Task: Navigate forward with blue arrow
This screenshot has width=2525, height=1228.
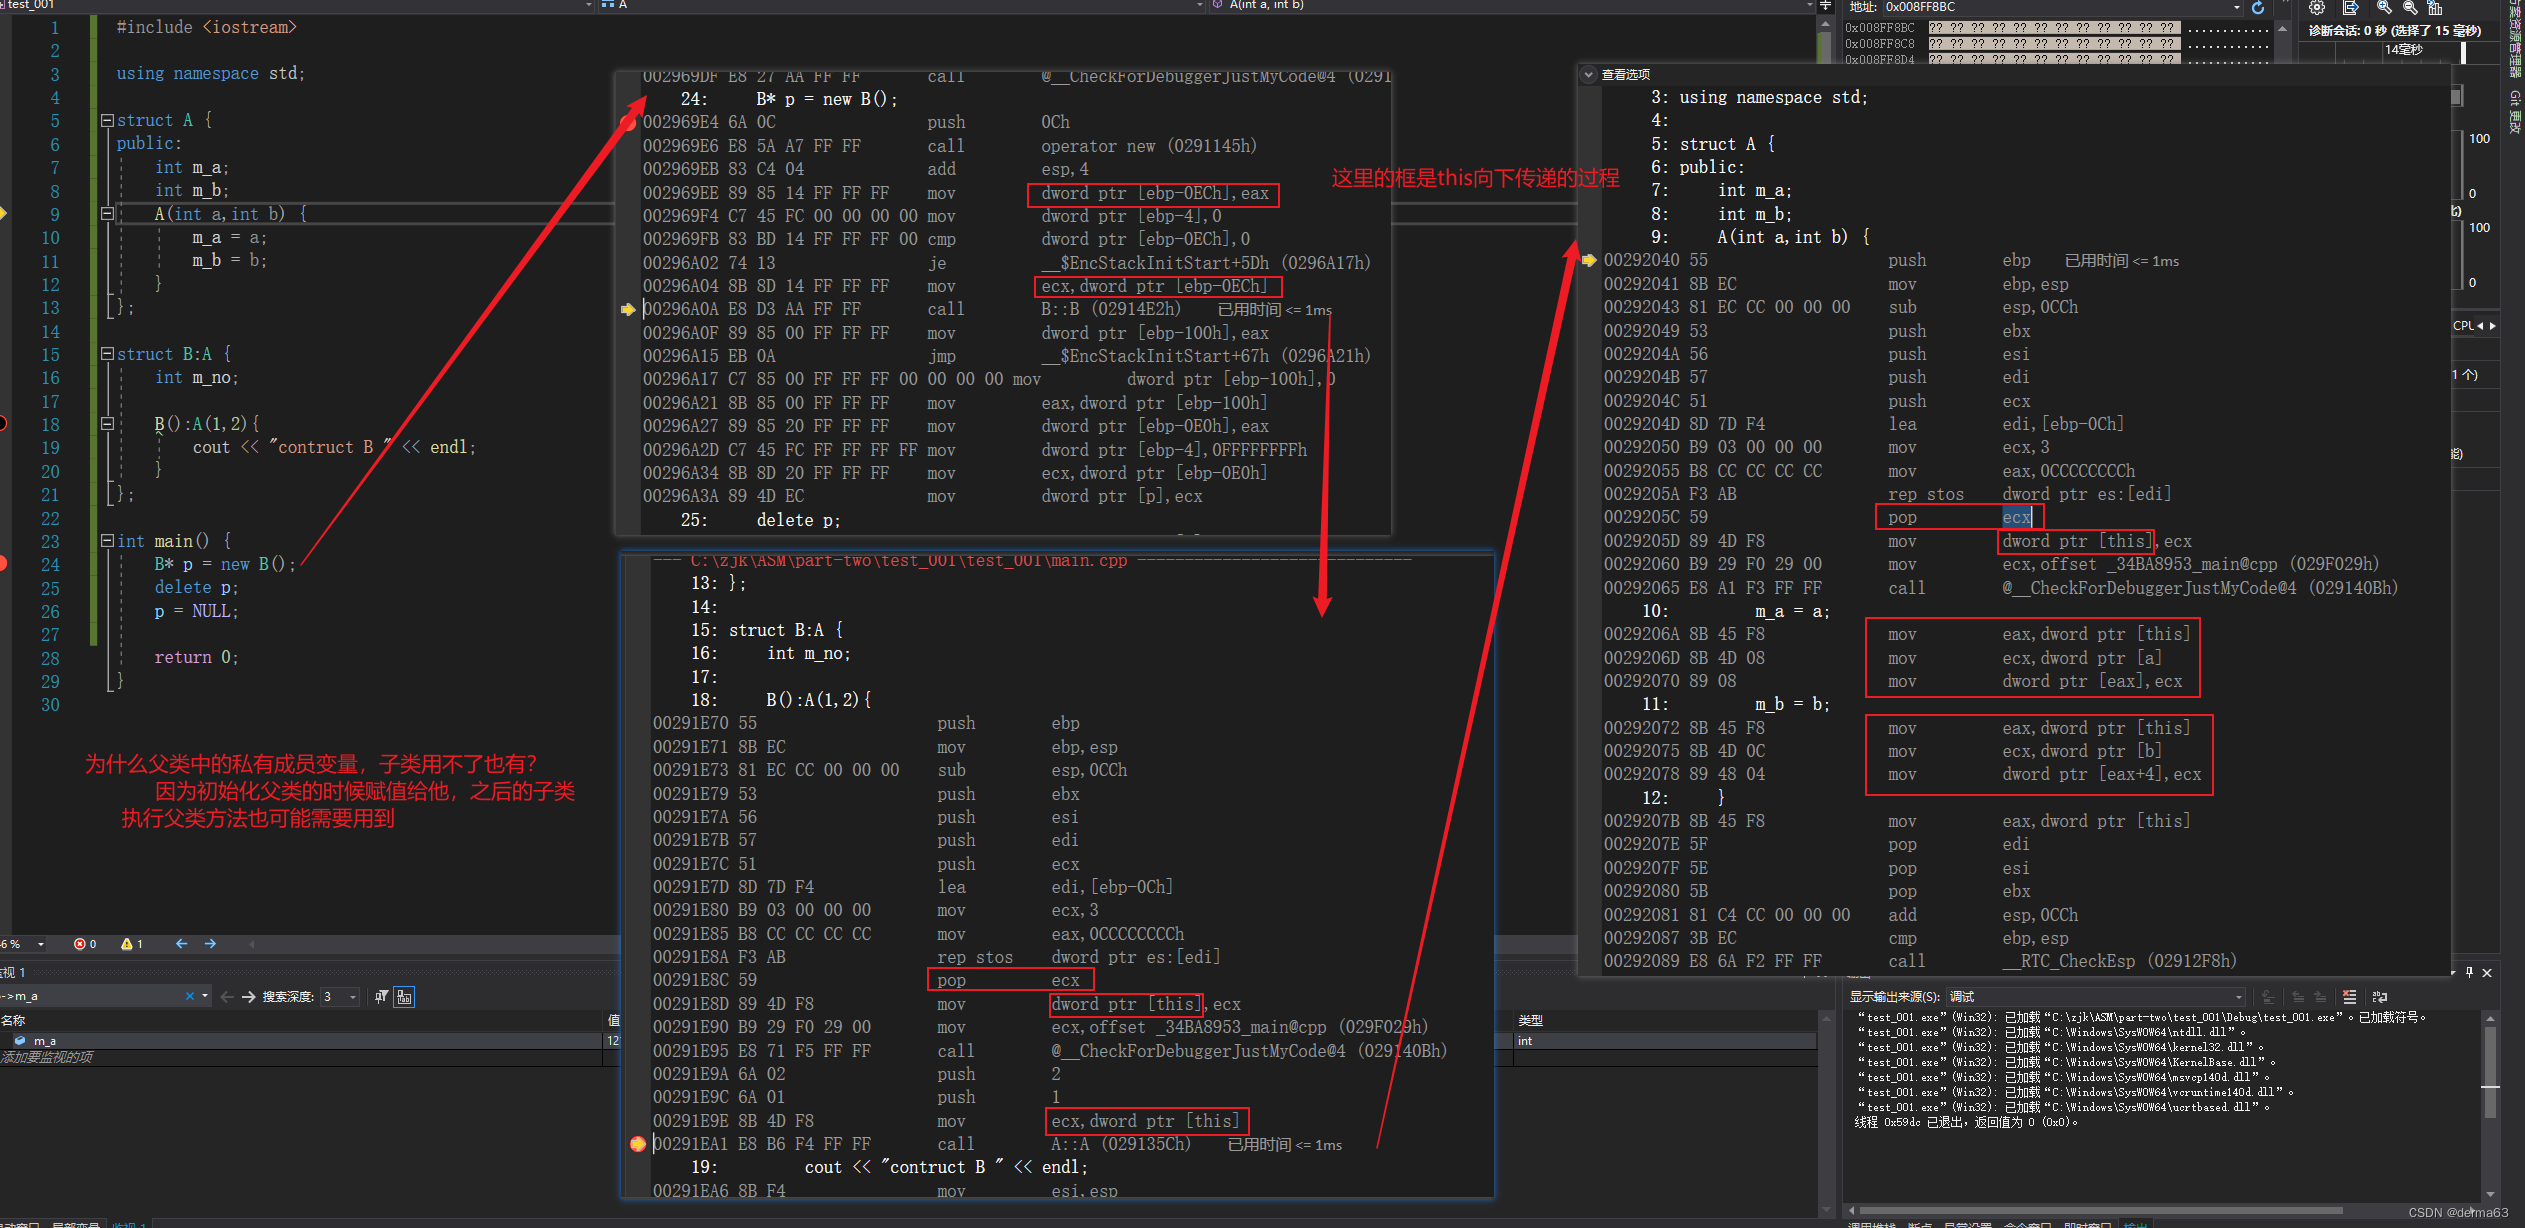Action: (210, 944)
